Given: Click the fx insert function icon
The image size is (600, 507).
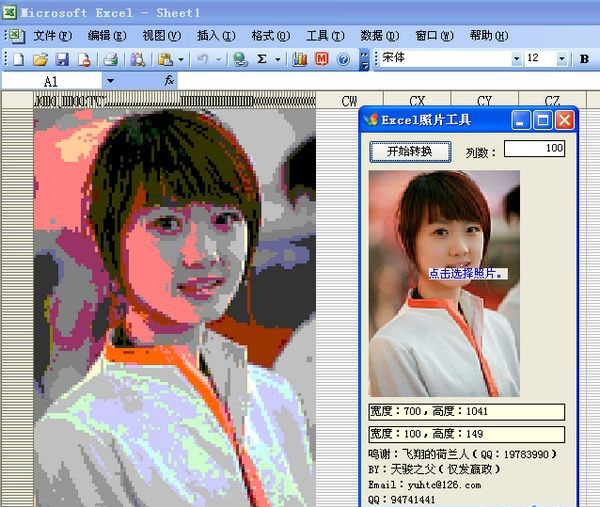Looking at the screenshot, I should (169, 81).
